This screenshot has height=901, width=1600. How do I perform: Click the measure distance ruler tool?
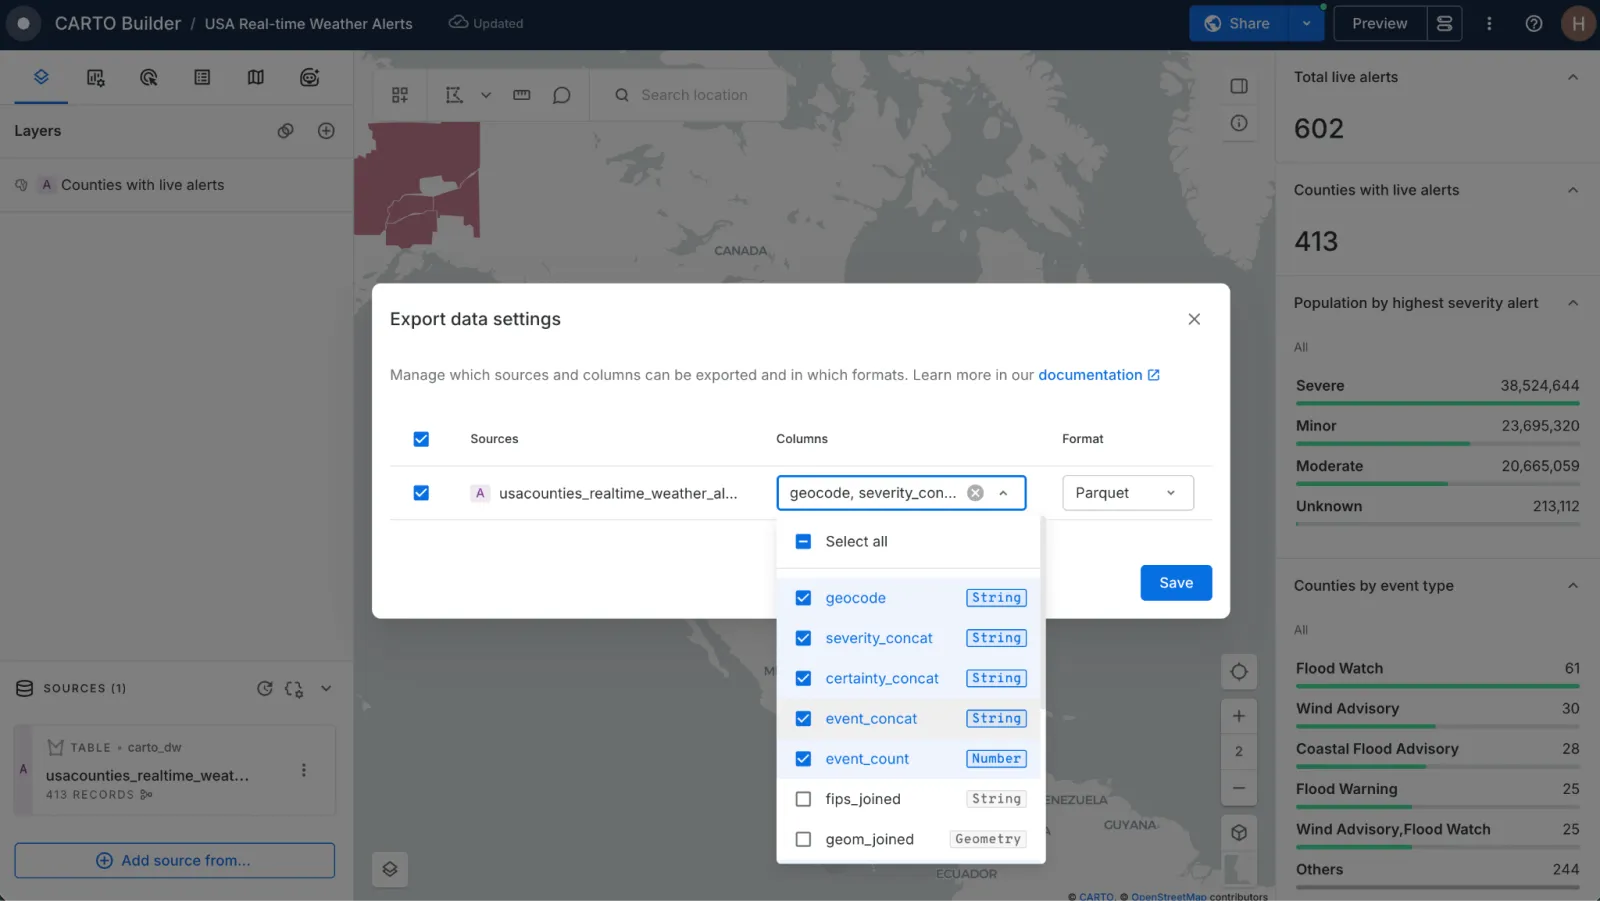(x=521, y=95)
